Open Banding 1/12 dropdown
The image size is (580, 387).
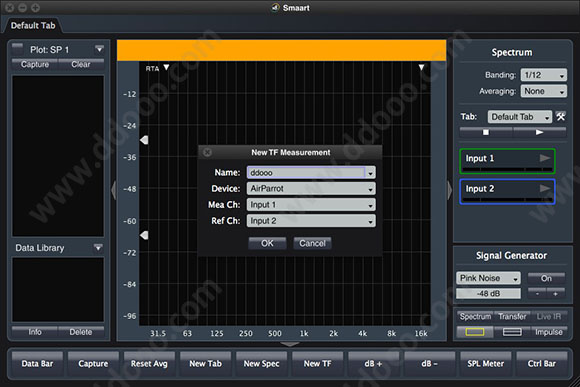[x=543, y=75]
